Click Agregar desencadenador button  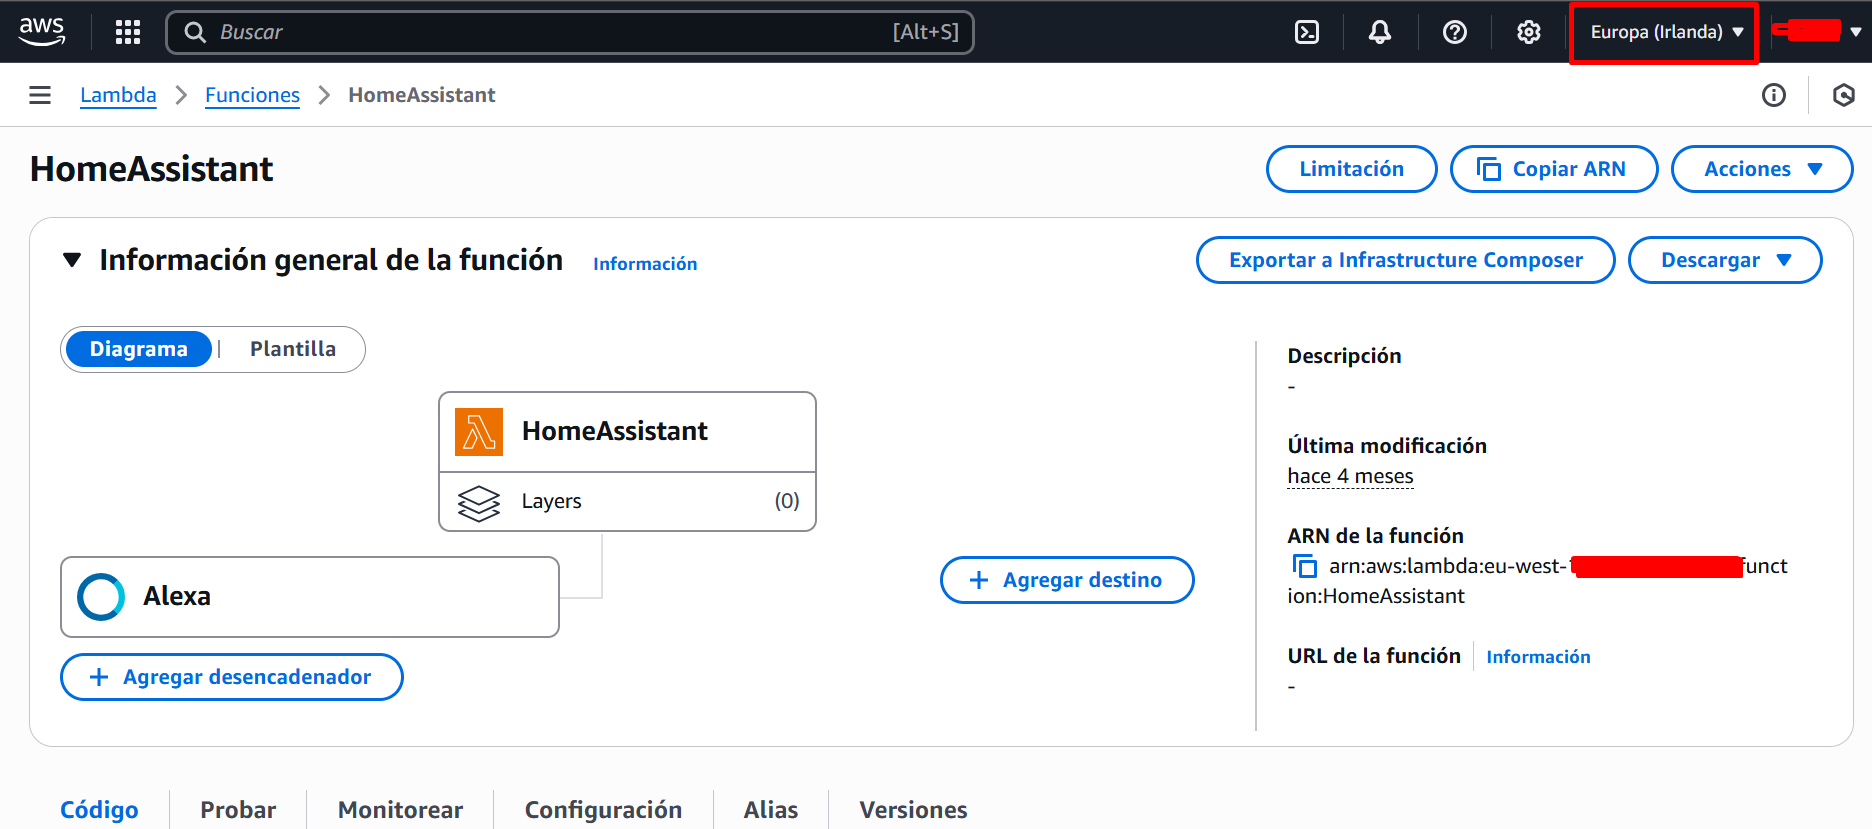232,677
